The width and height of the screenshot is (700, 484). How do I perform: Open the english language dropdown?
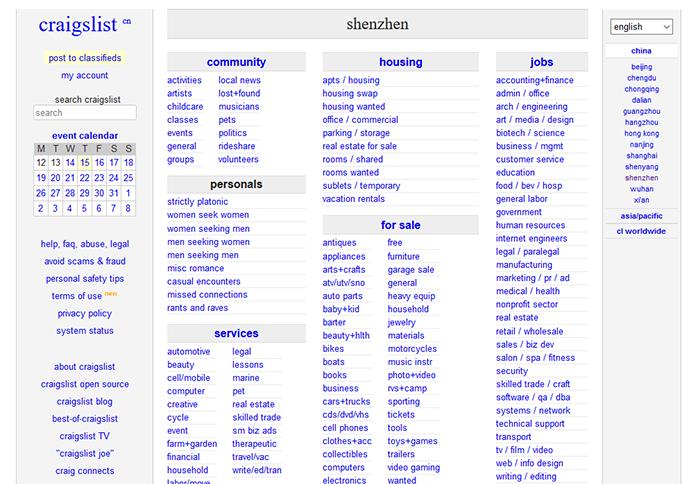pyautogui.click(x=641, y=27)
